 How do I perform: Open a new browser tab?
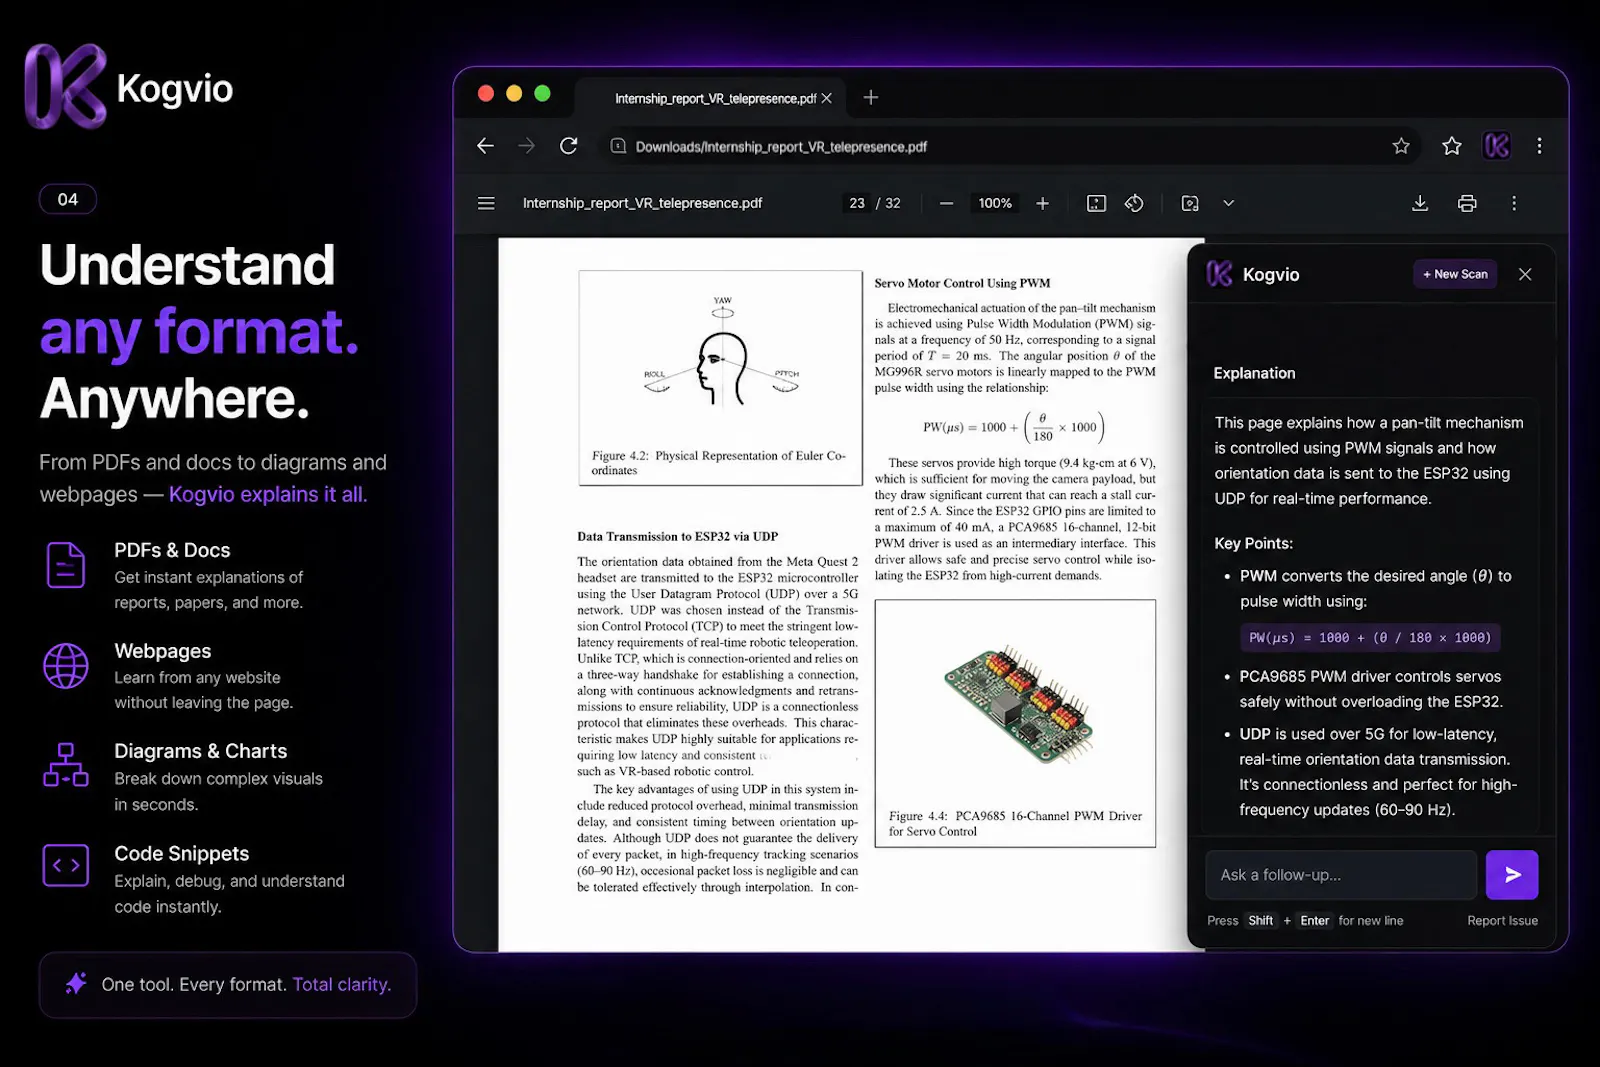click(870, 97)
